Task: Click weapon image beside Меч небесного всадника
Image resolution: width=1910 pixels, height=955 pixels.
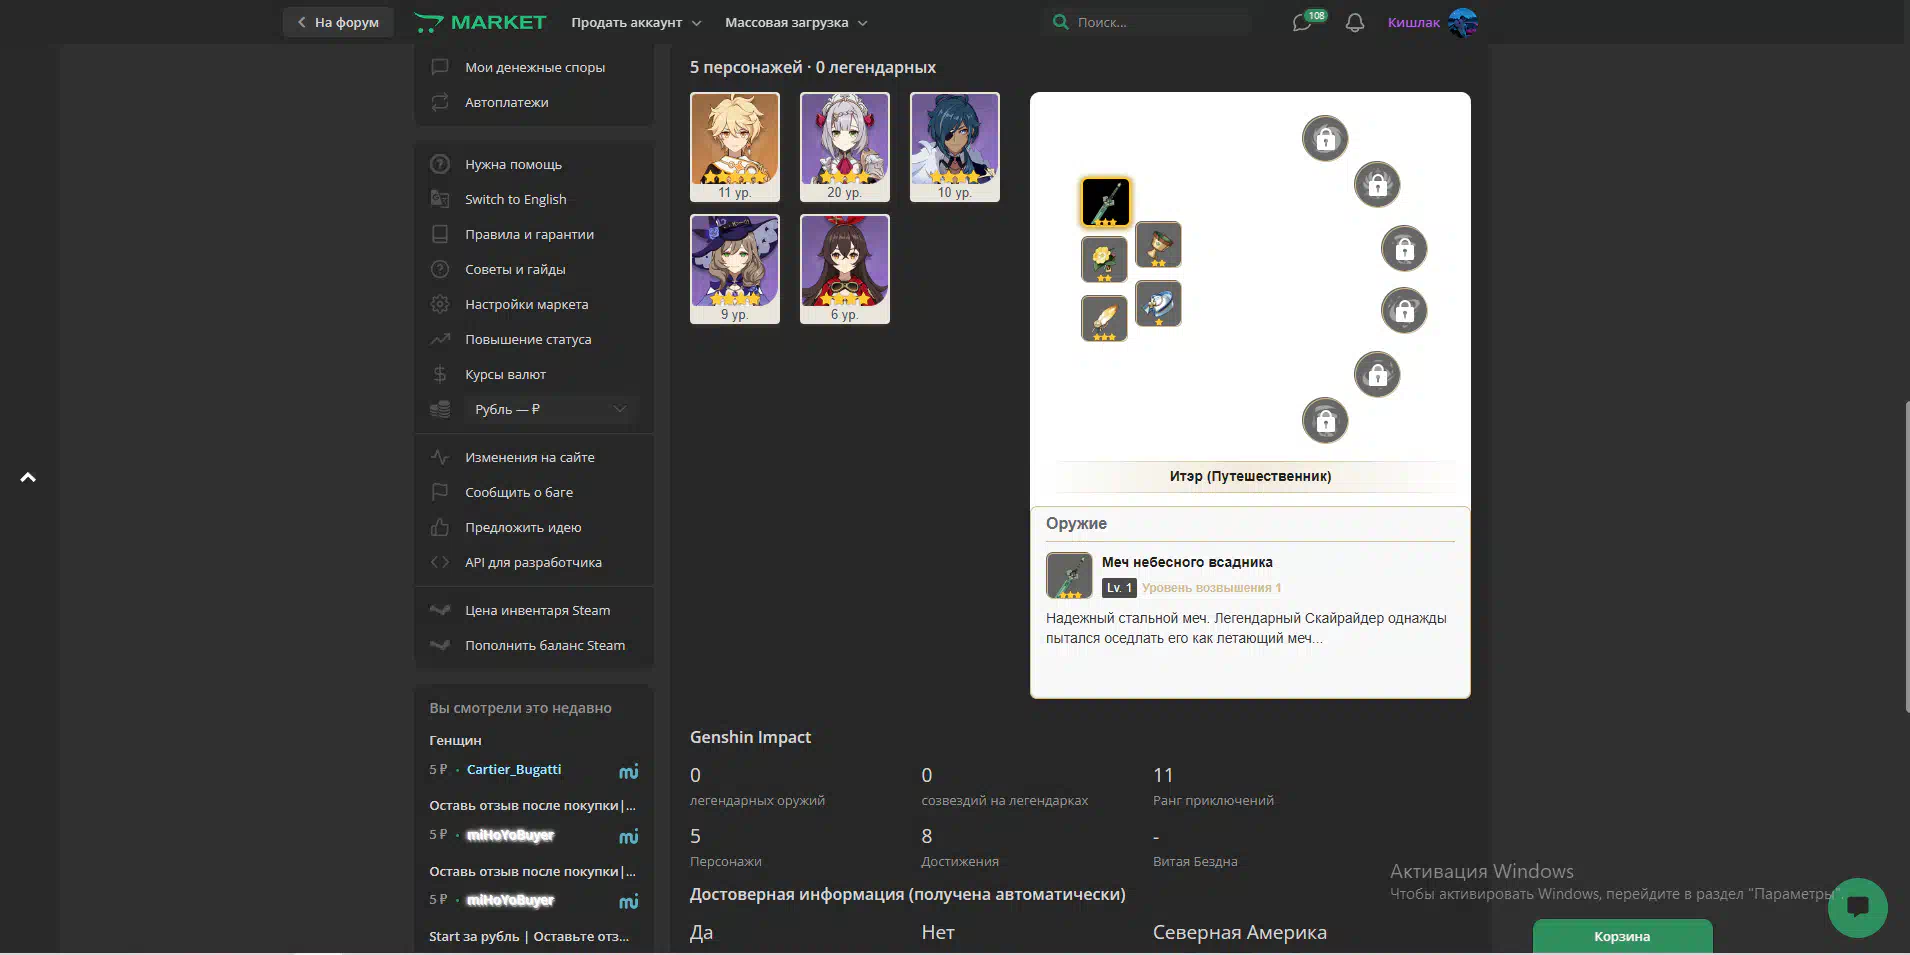Action: [x=1069, y=575]
